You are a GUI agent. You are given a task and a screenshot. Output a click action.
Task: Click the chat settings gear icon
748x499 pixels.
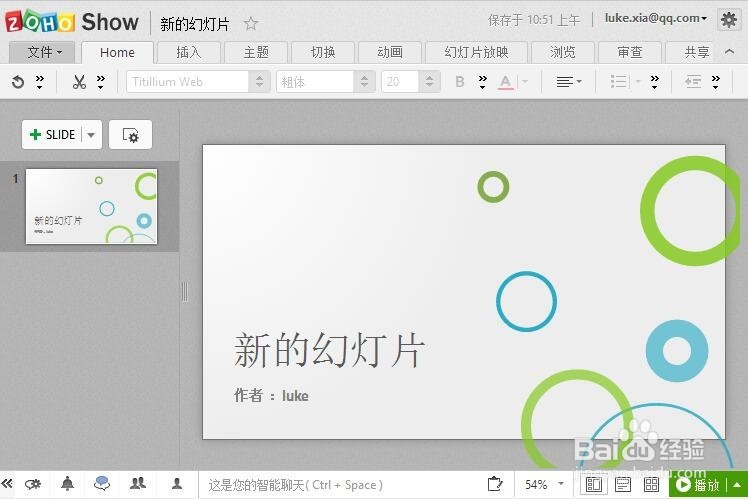(x=33, y=485)
